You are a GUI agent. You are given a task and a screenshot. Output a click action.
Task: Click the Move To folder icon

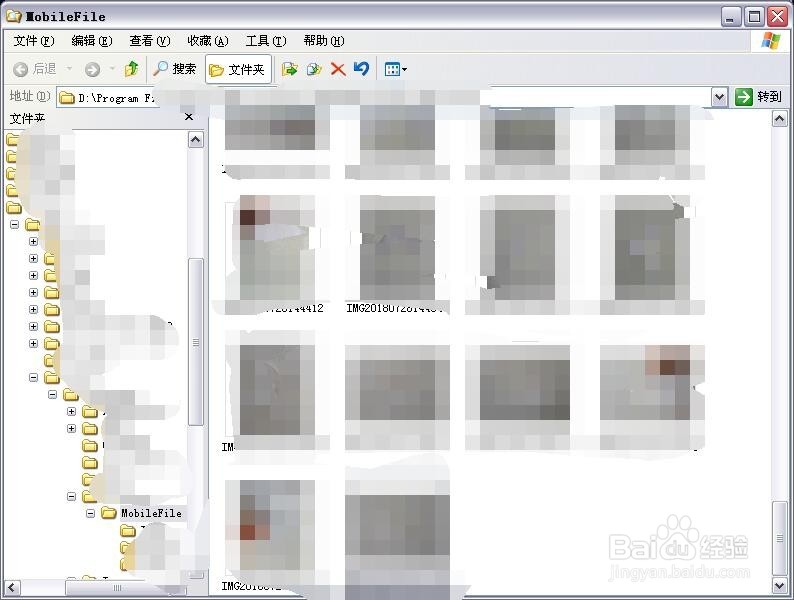[289, 69]
